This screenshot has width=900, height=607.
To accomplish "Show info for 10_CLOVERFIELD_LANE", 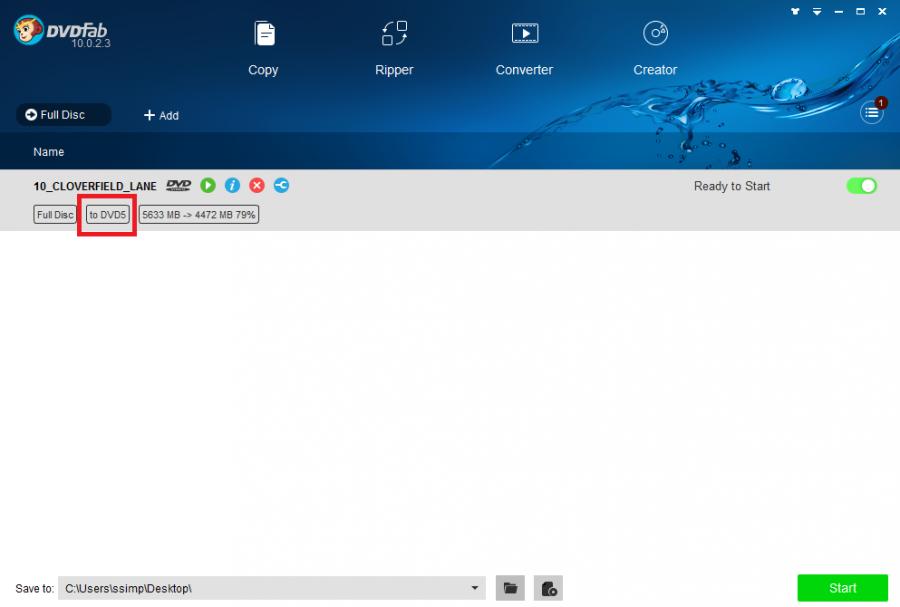I will [x=232, y=185].
